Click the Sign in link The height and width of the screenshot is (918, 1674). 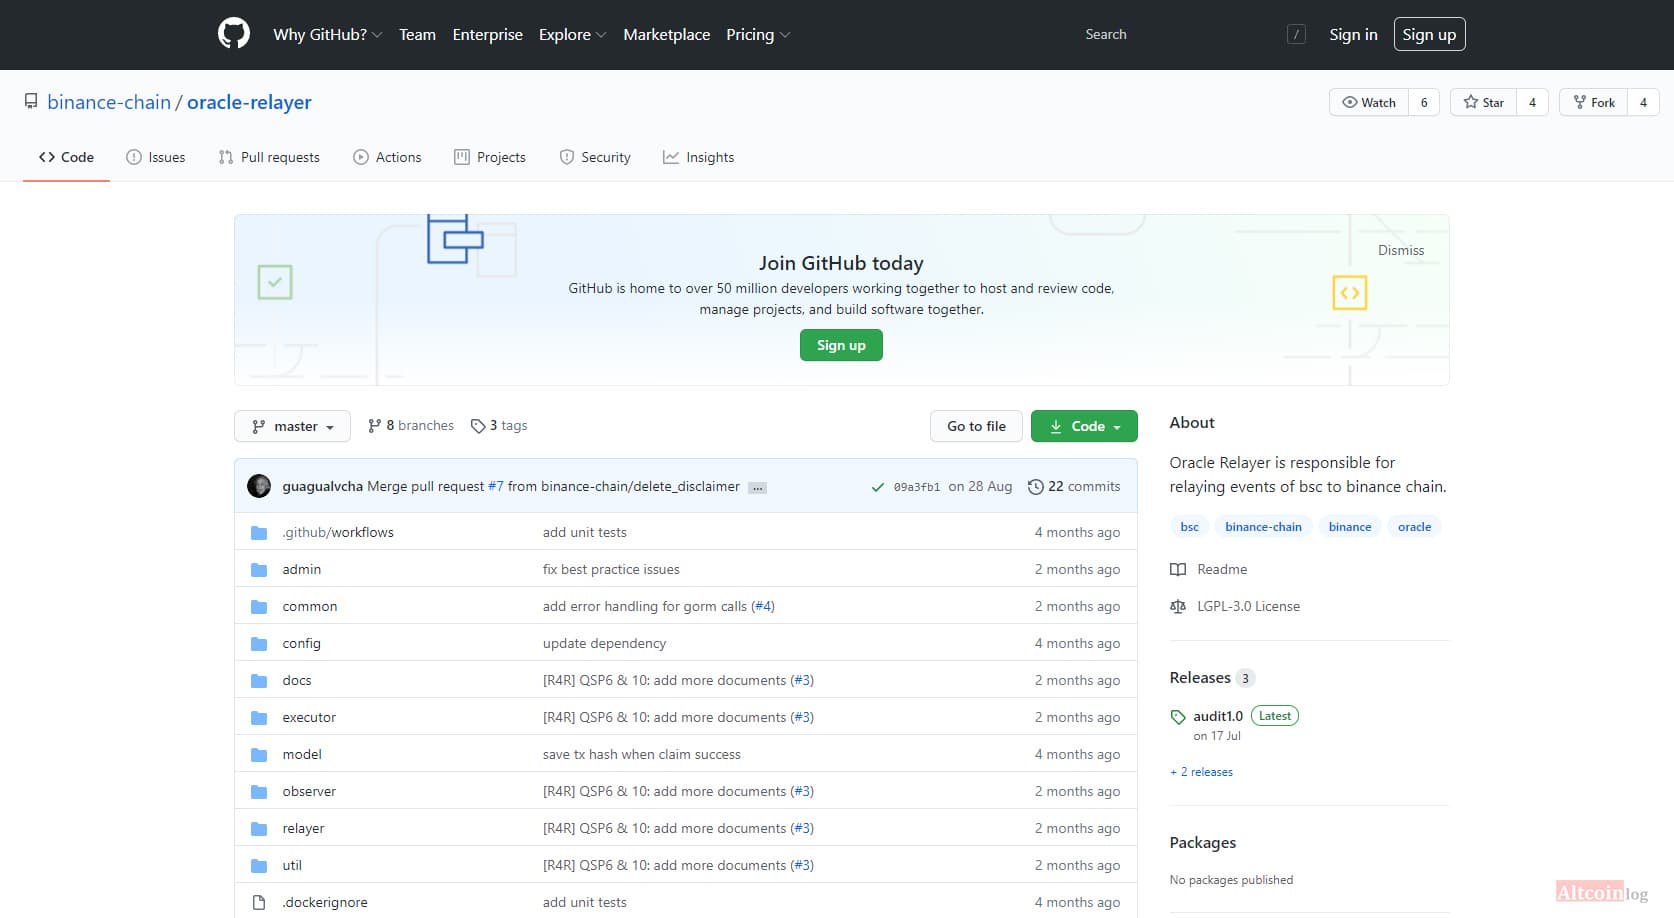(x=1353, y=34)
